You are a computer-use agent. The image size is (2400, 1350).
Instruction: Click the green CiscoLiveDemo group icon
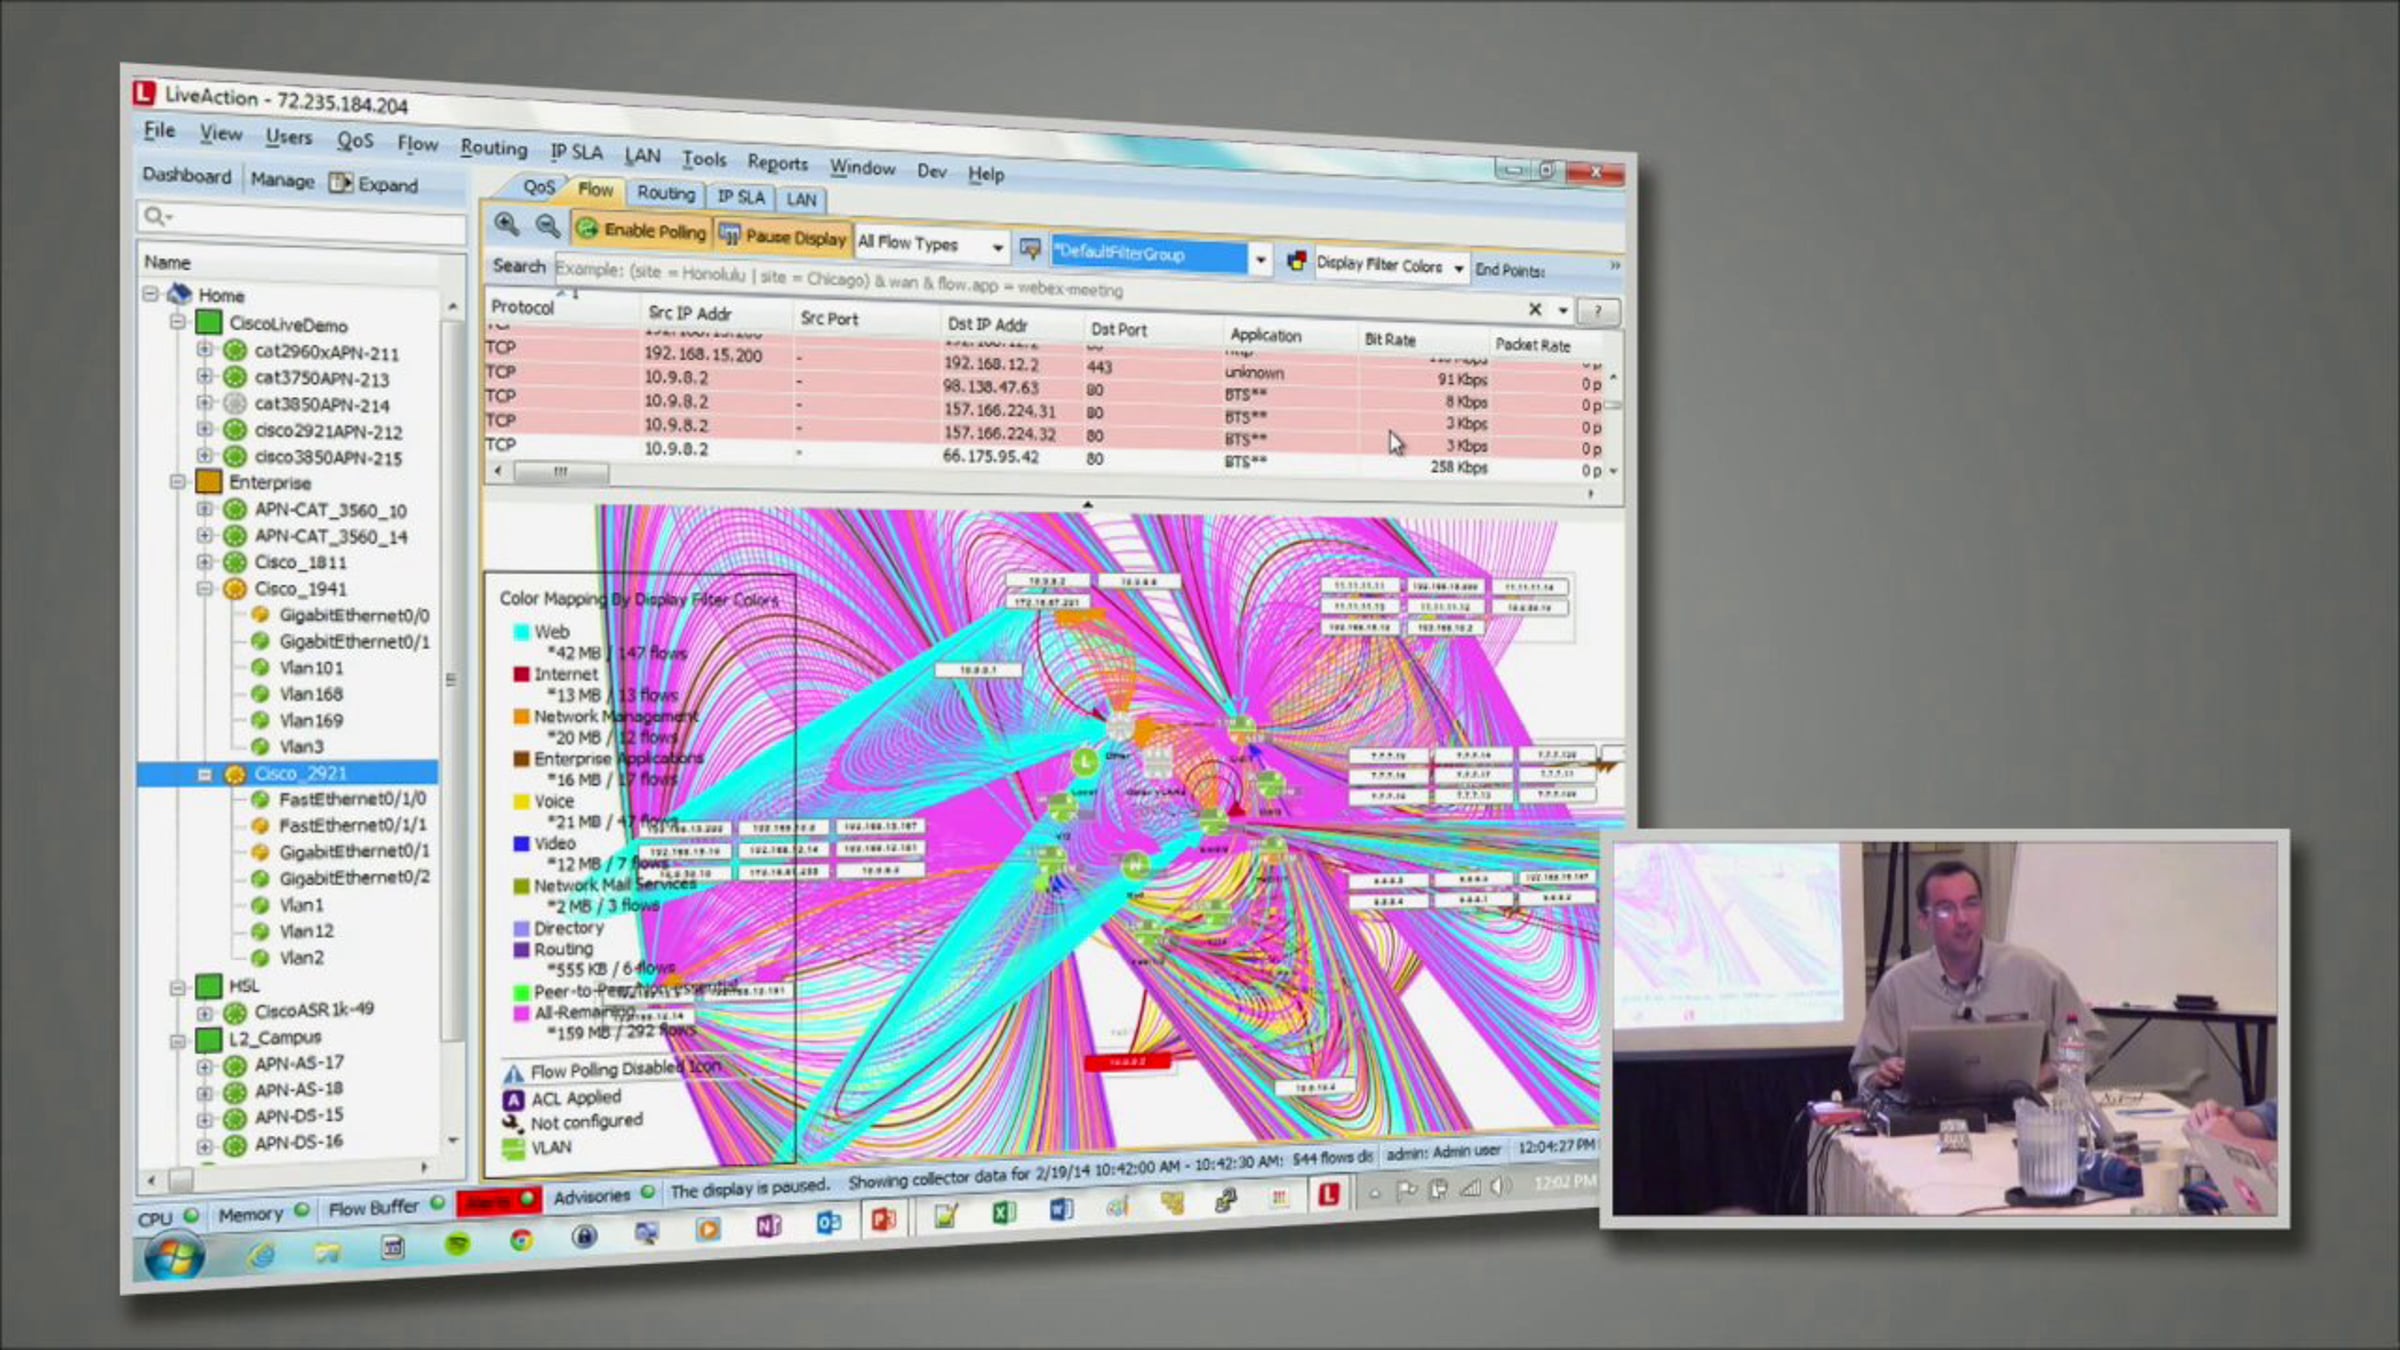coord(208,322)
